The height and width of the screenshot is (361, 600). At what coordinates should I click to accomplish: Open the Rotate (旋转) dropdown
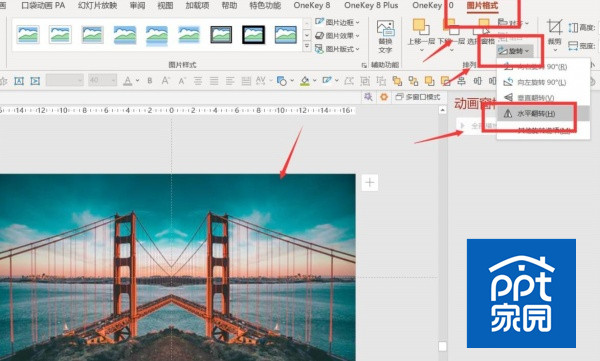point(515,51)
